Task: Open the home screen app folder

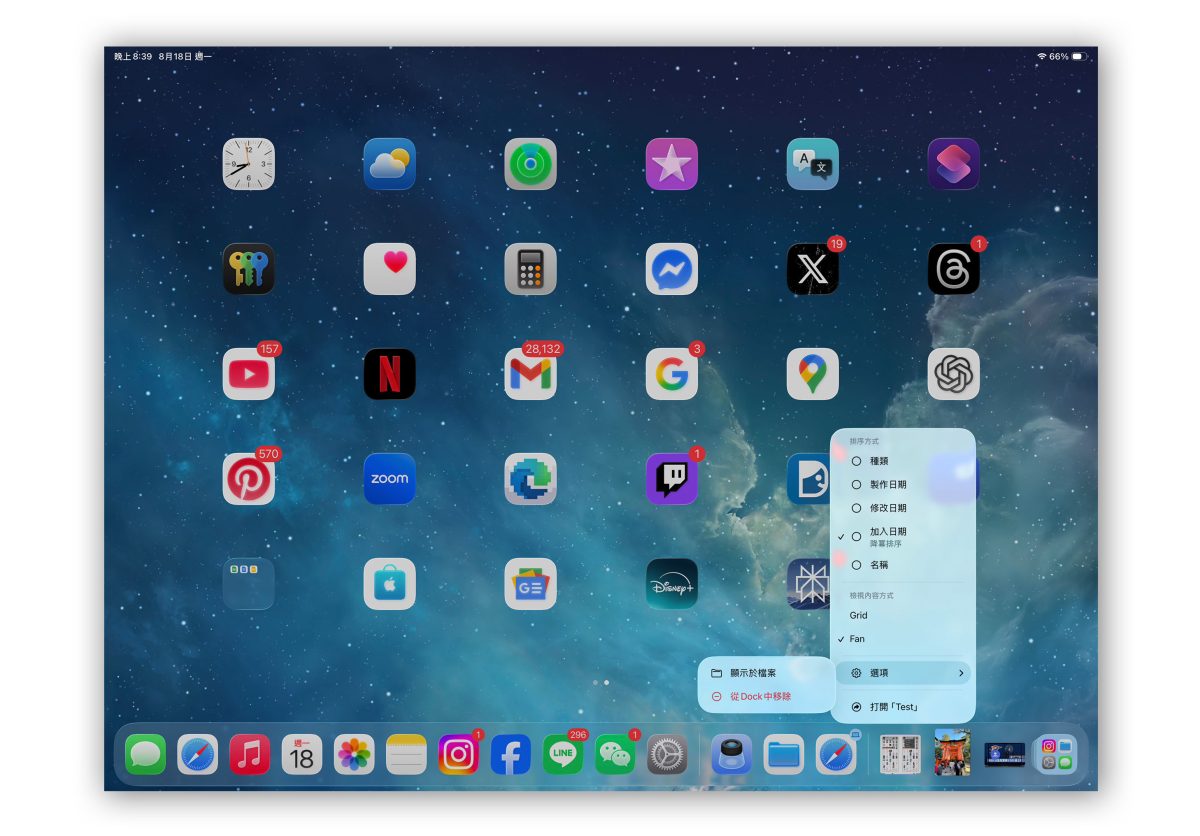Action: (x=248, y=584)
